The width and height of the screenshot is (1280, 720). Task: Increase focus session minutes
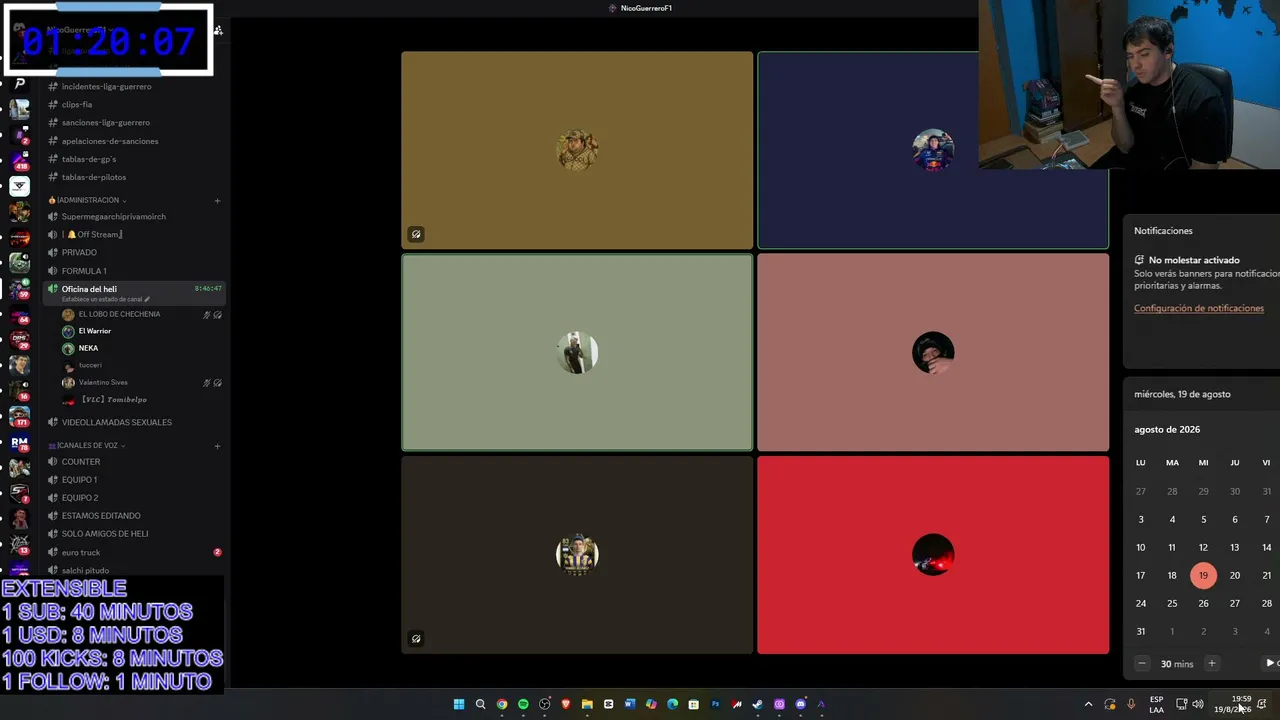click(x=1211, y=663)
